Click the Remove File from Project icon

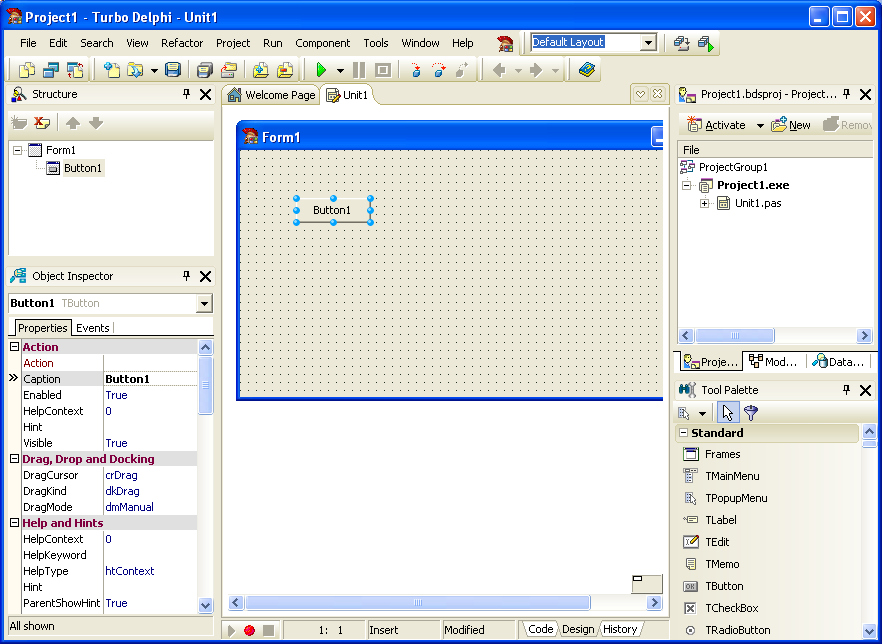(x=285, y=70)
